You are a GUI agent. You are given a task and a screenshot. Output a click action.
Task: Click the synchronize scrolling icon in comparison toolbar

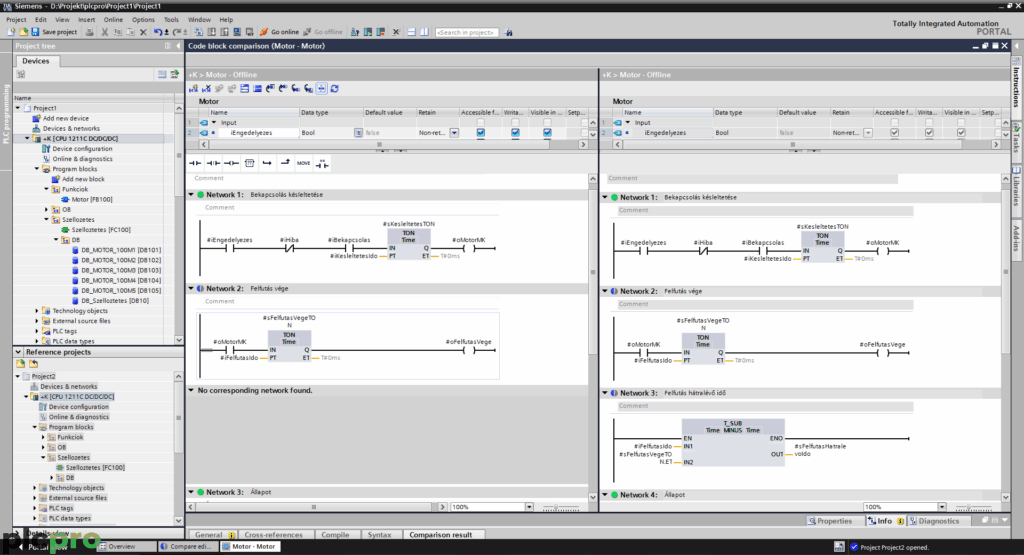pyautogui.click(x=321, y=88)
